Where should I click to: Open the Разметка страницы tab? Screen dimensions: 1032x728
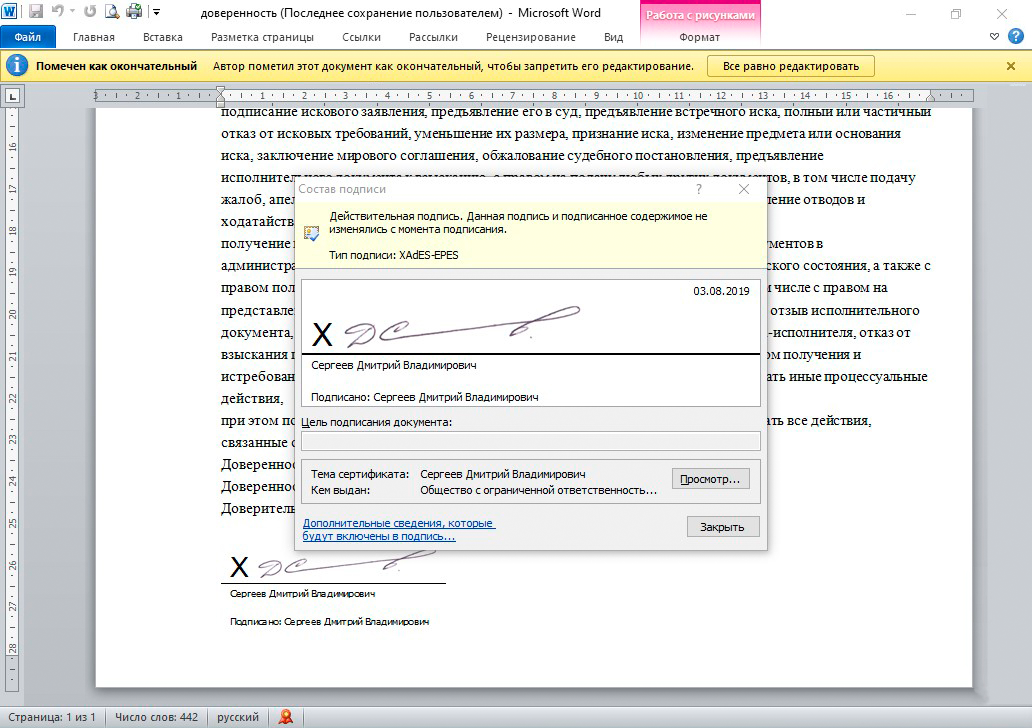point(262,37)
